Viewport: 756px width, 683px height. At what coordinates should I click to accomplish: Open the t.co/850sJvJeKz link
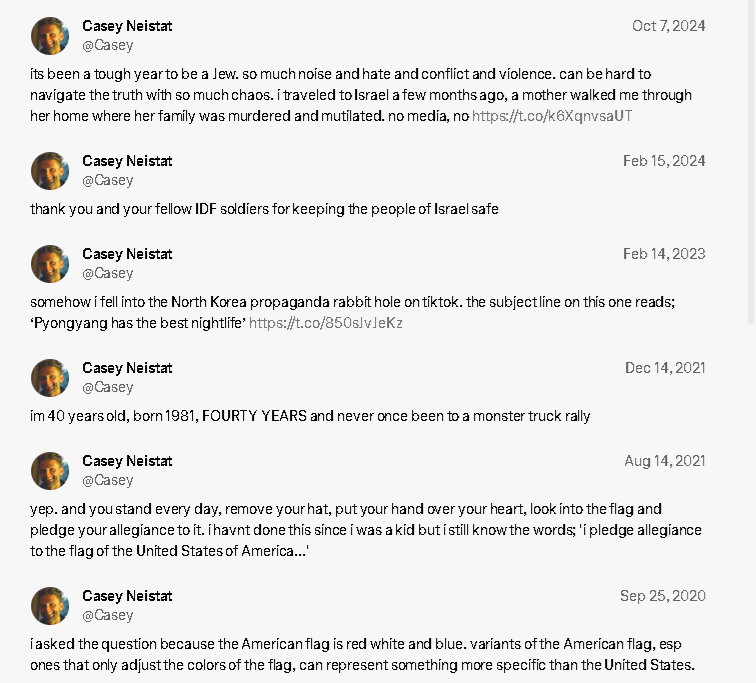click(325, 323)
